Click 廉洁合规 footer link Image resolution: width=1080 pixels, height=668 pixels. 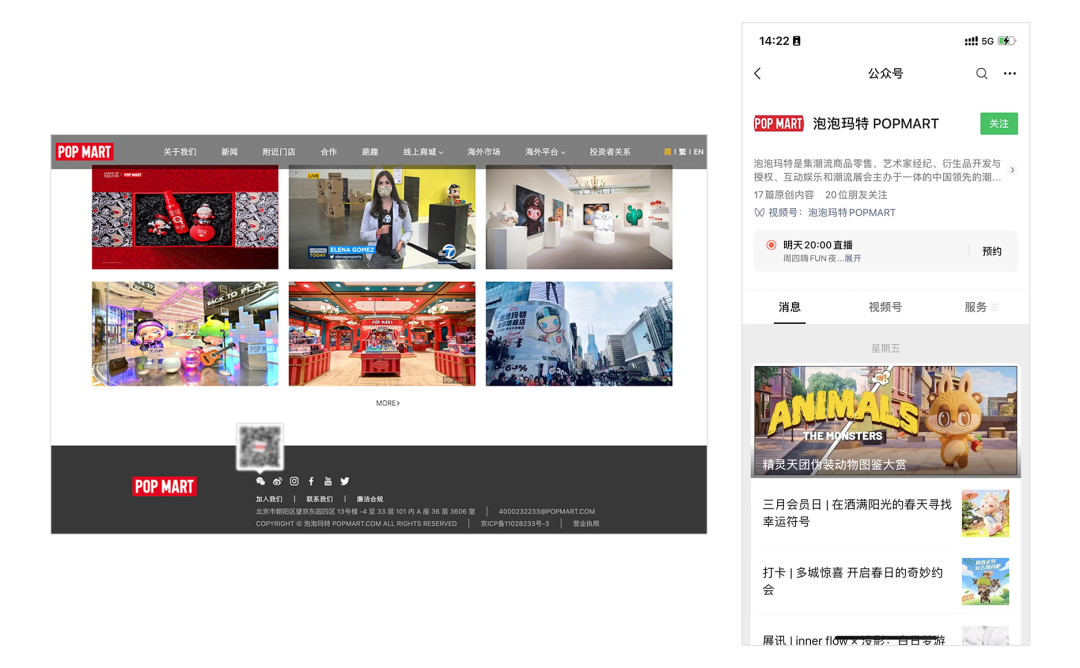point(370,499)
